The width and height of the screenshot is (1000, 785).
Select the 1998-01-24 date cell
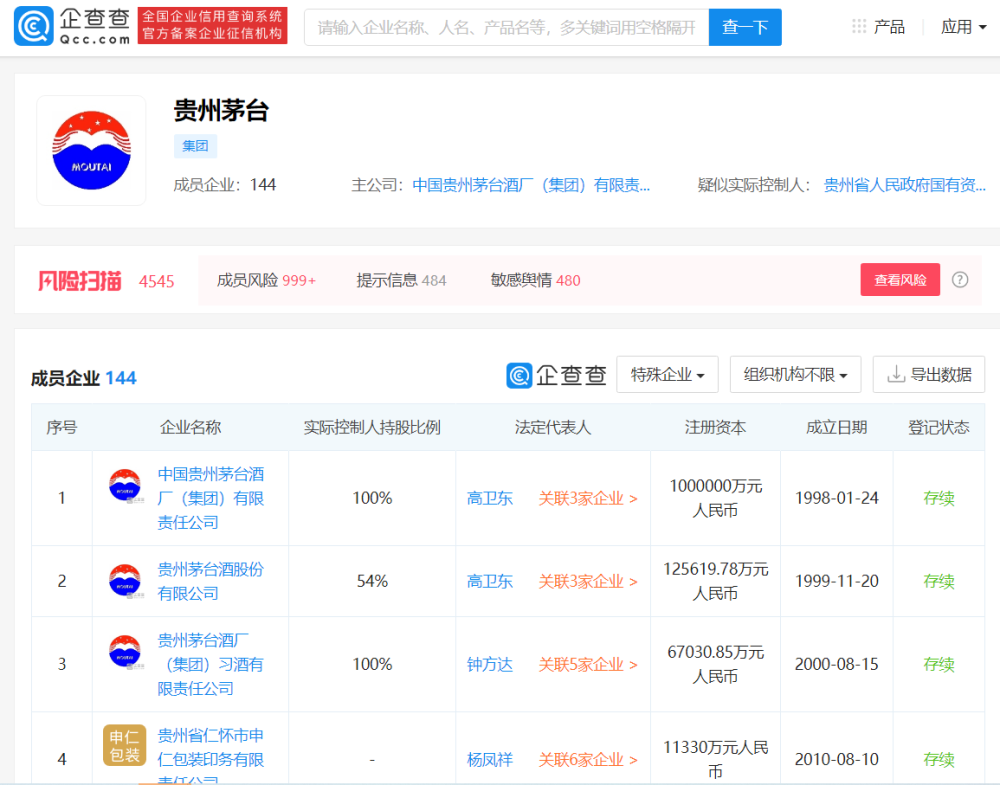pos(837,498)
